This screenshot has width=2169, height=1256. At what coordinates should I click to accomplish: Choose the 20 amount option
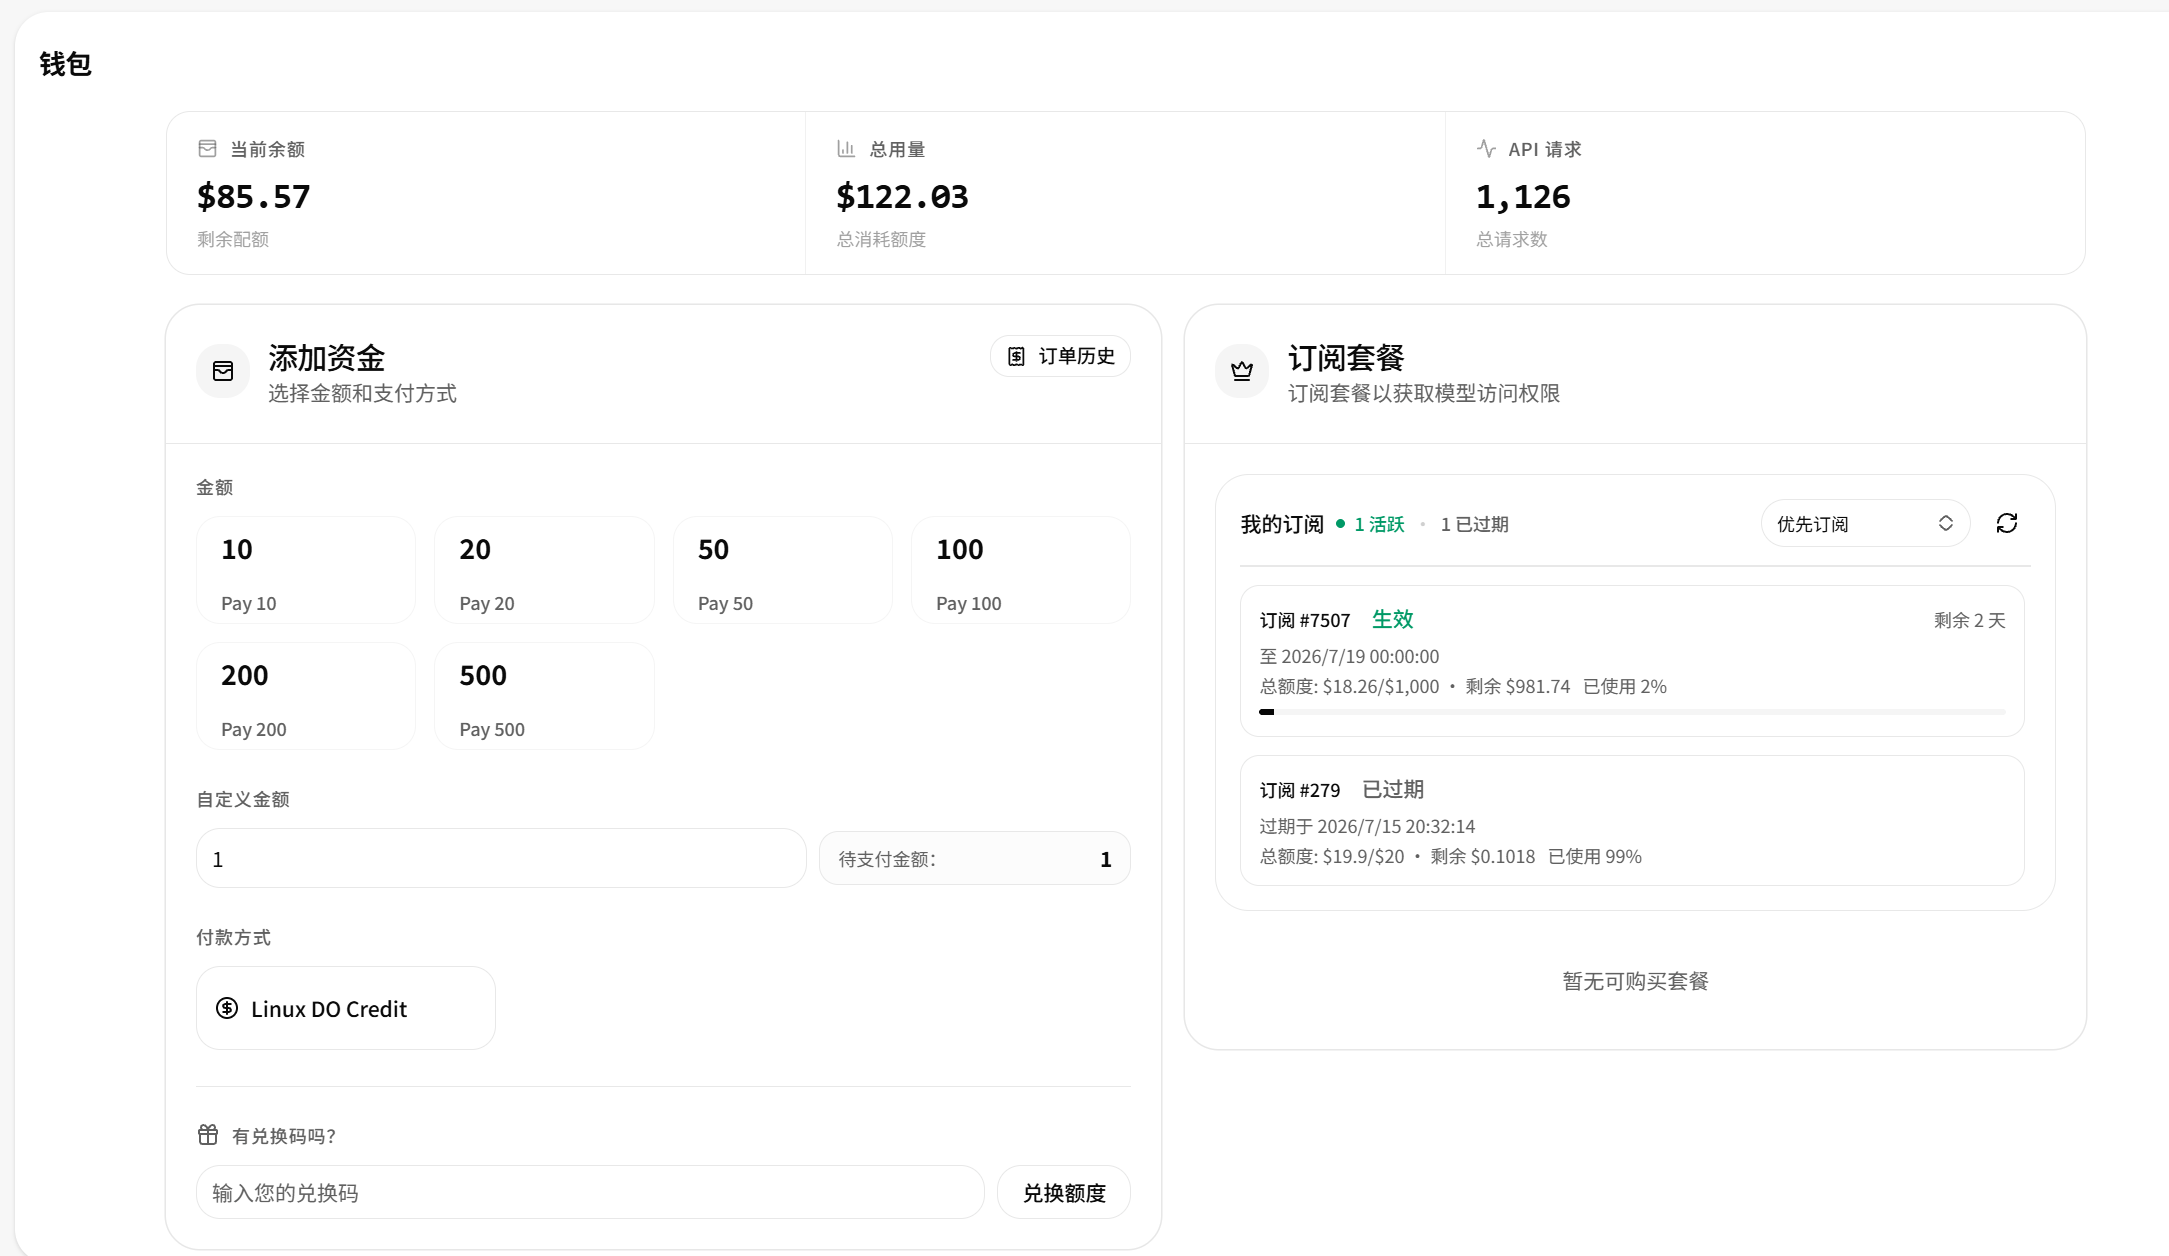click(544, 570)
